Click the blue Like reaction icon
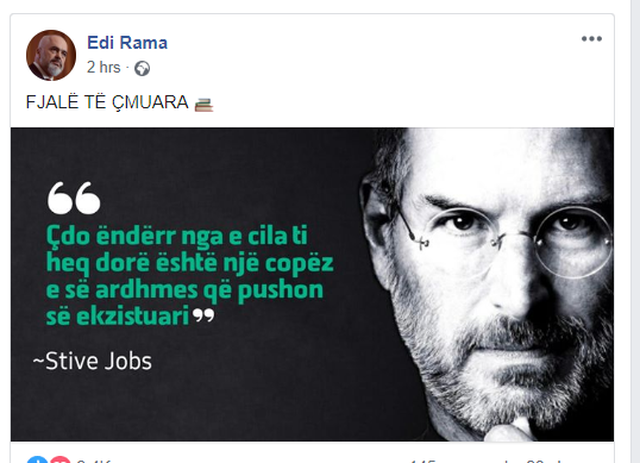This screenshot has height=463, width=640. 37,460
